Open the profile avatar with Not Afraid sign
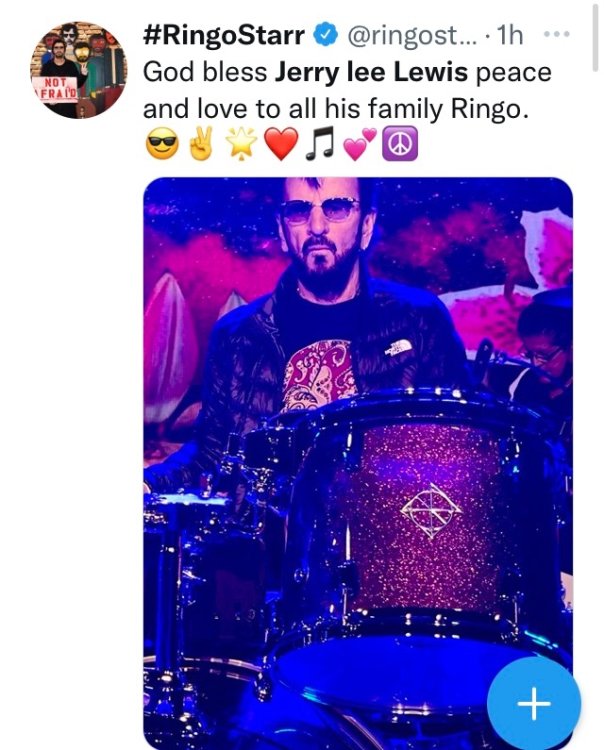Viewport: 604px width, 750px height. pyautogui.click(x=79, y=70)
